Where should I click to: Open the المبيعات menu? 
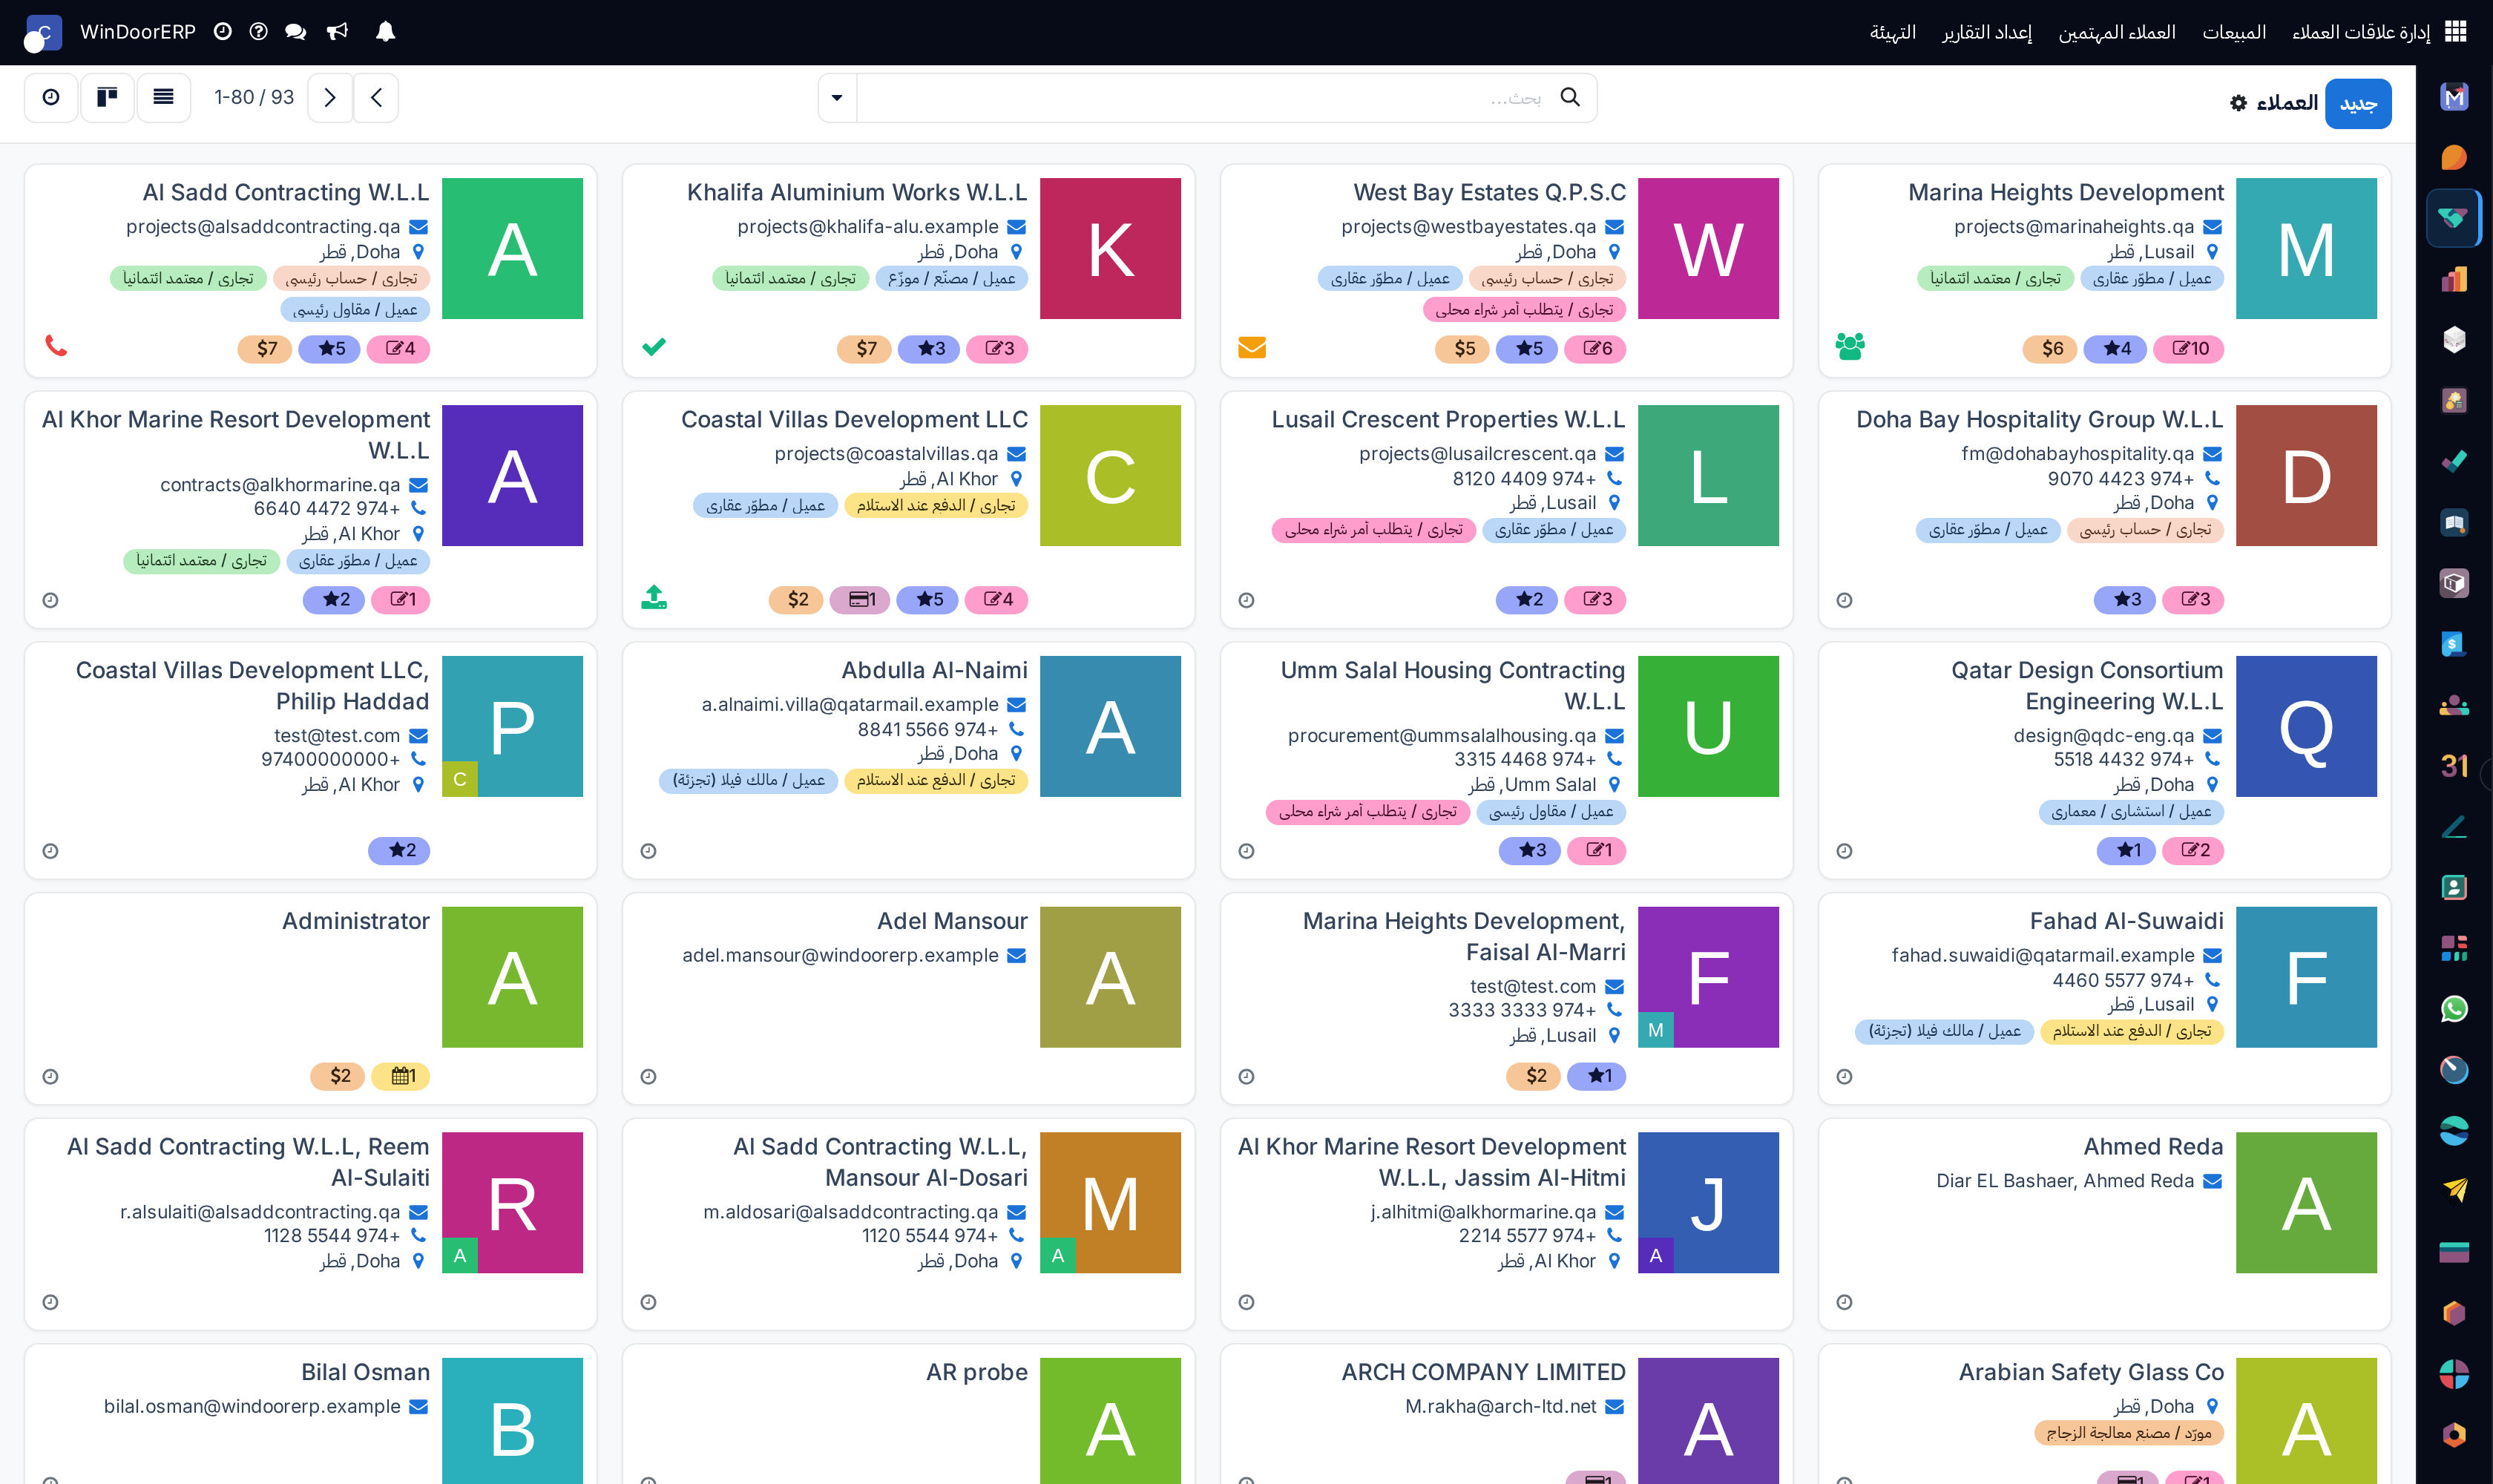click(2233, 32)
